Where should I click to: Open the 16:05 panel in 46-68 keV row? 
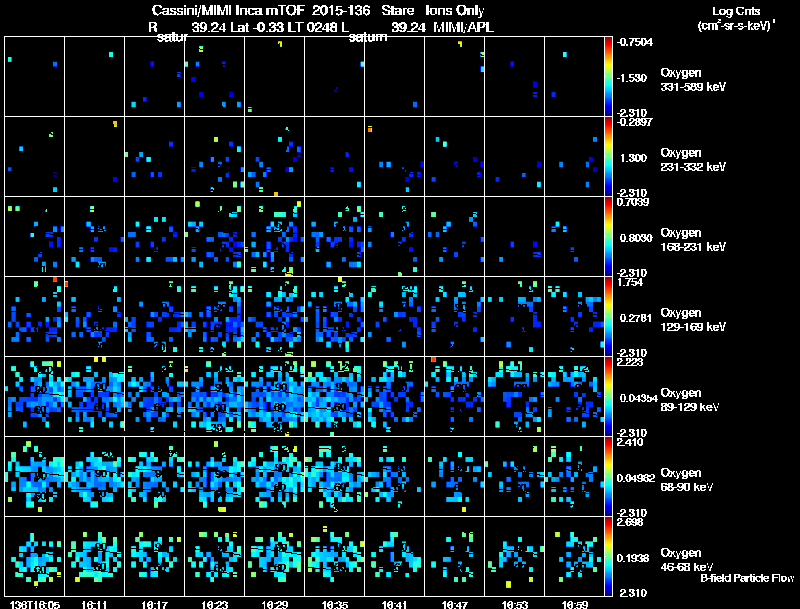tap(35, 556)
